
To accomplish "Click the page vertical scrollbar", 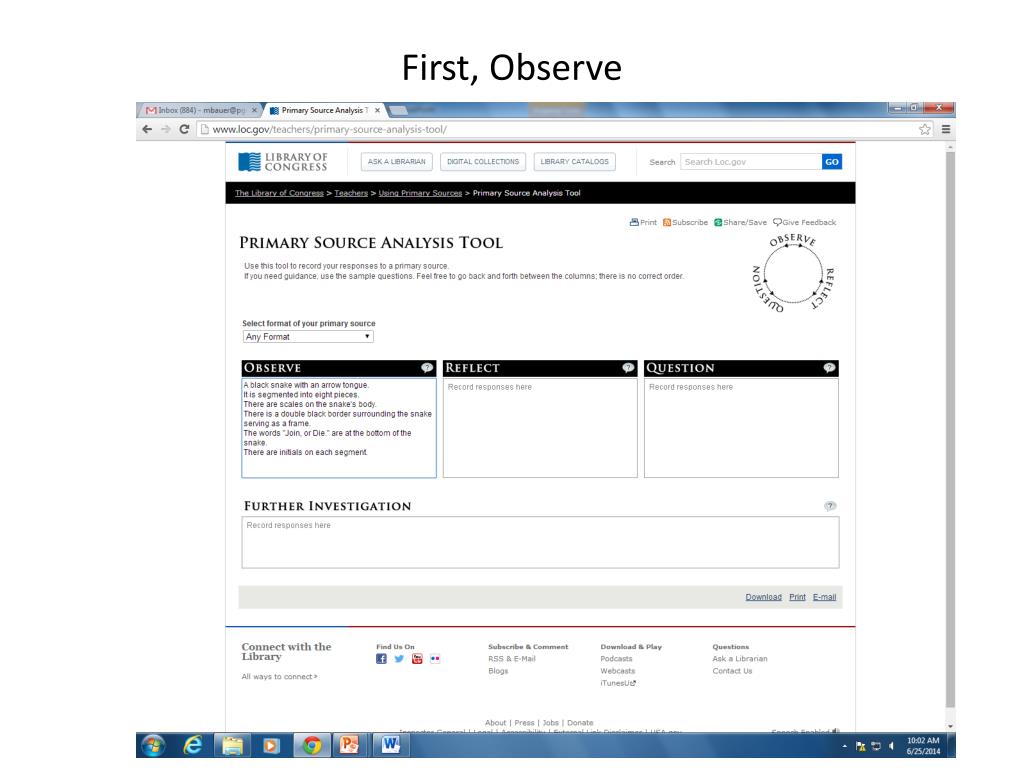I will (x=950, y=428).
